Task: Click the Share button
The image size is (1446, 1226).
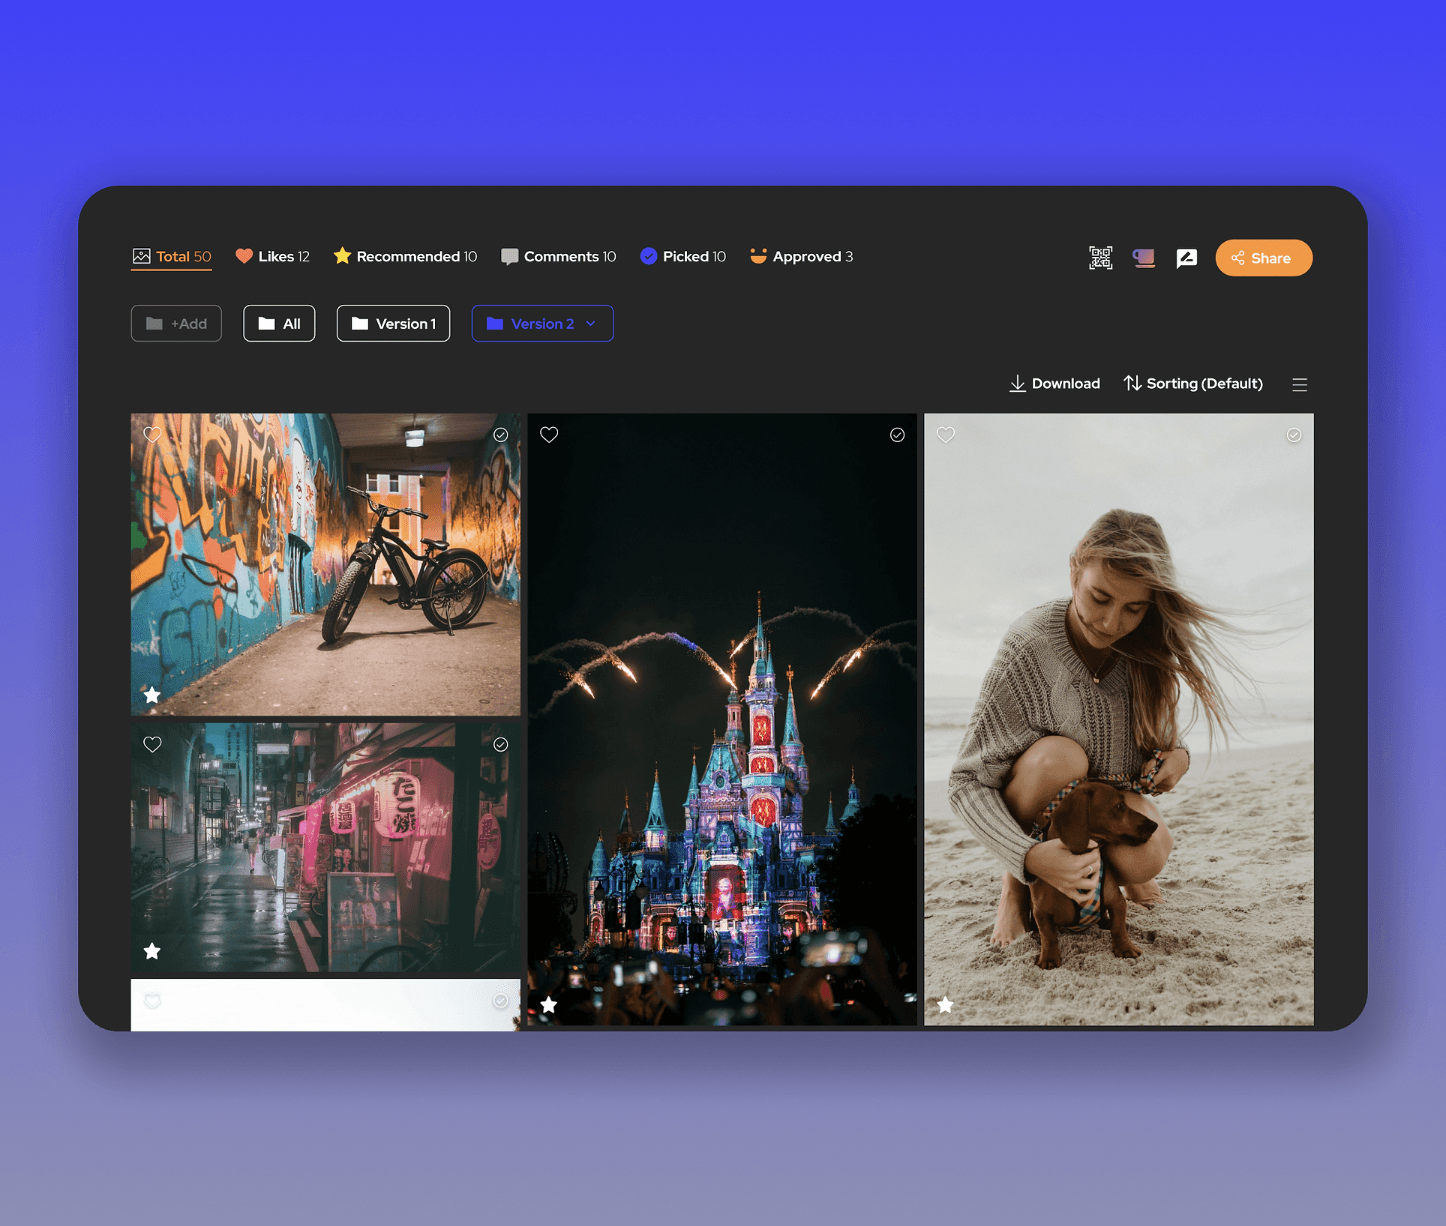Action: (x=1264, y=258)
